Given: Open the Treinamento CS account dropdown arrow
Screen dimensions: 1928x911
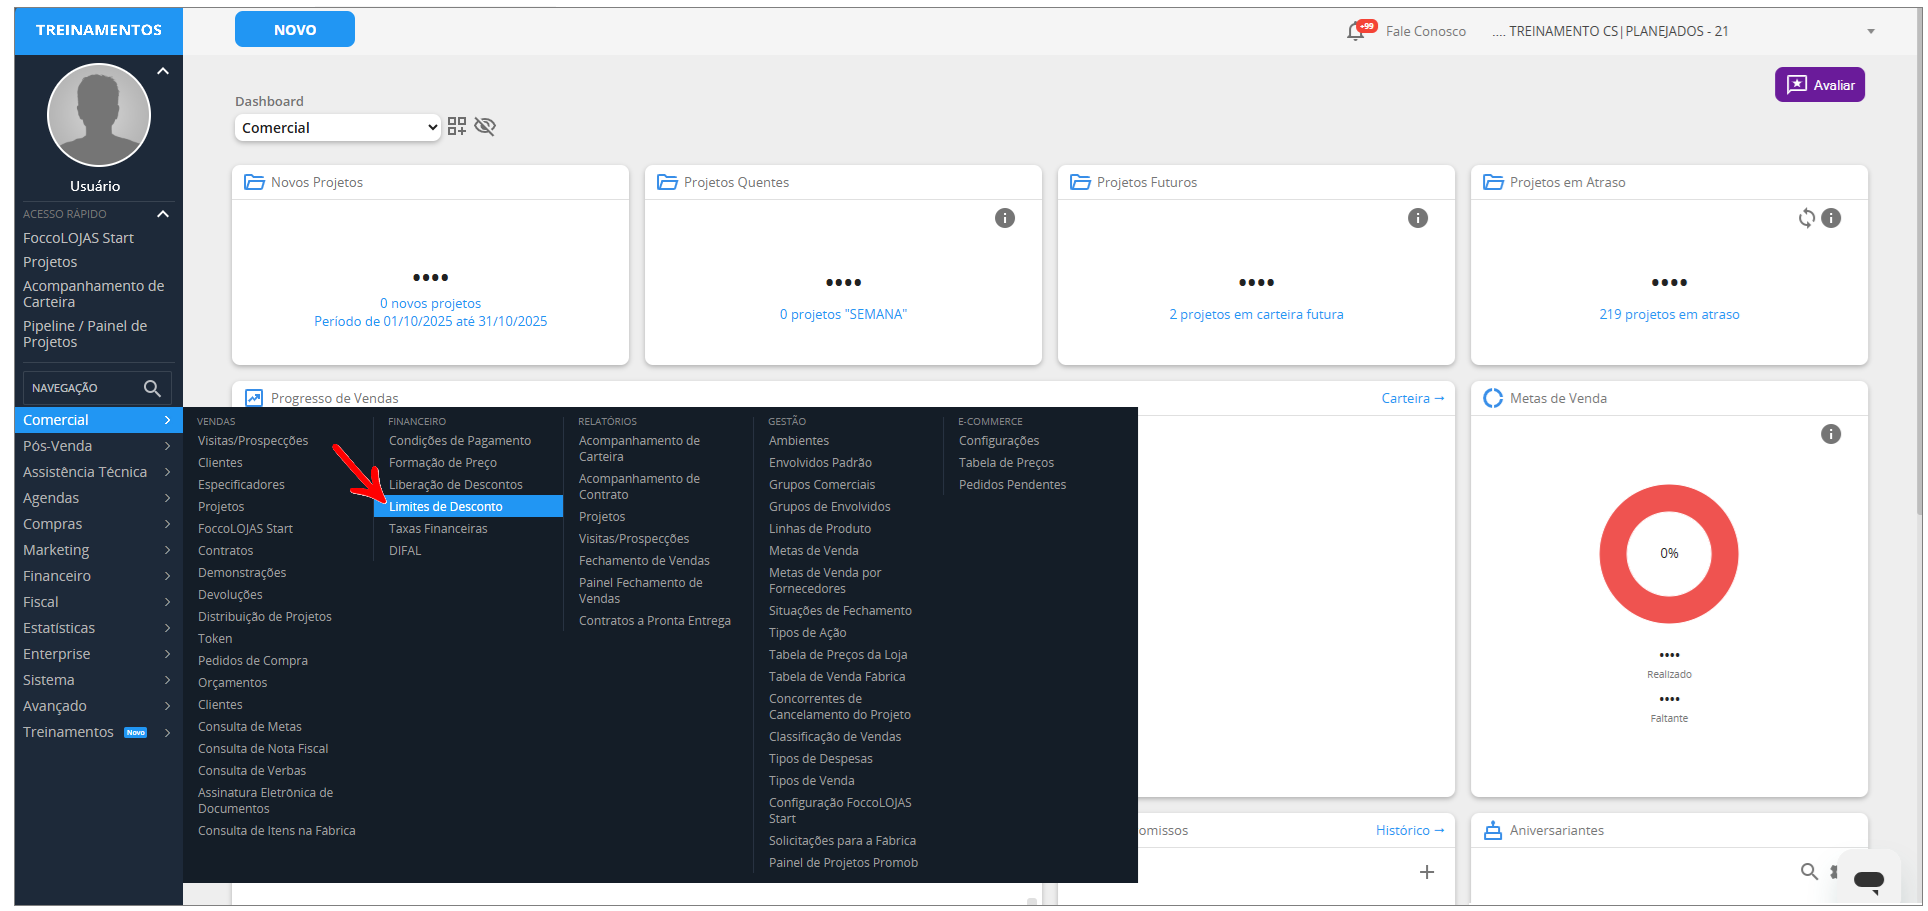Looking at the screenshot, I should [1871, 31].
